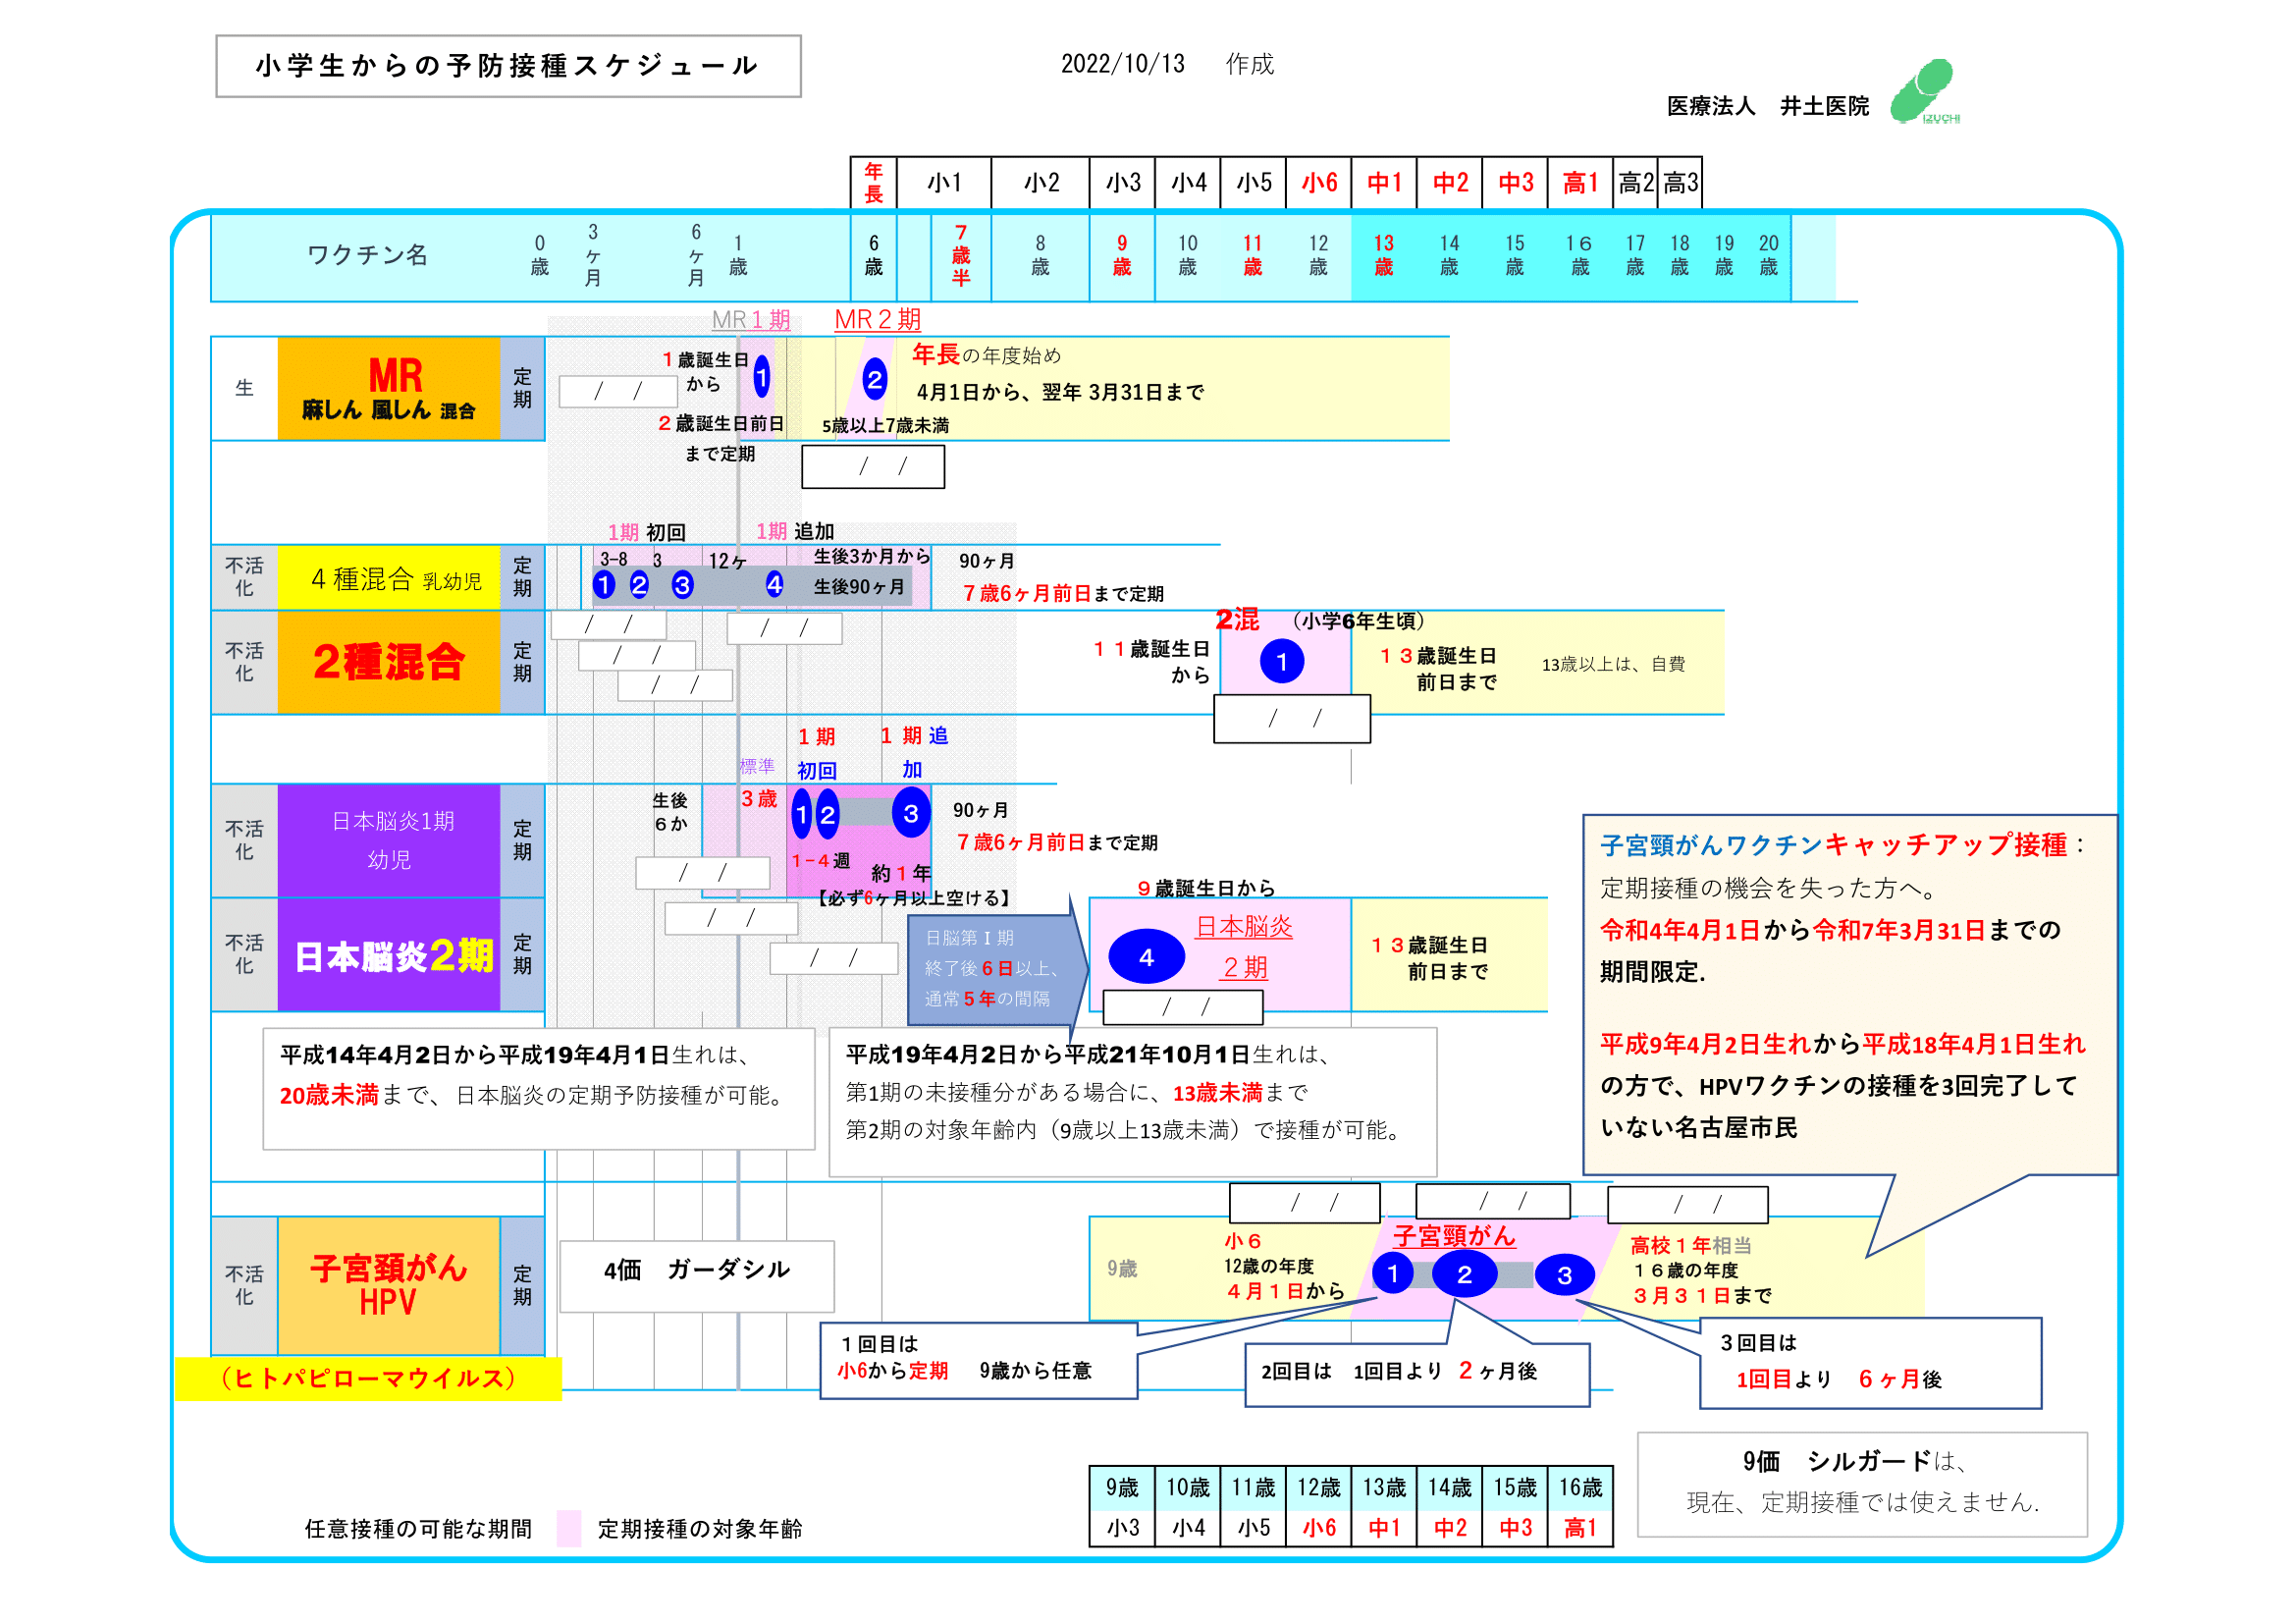Click the underlined MR2期 heading

878,320
